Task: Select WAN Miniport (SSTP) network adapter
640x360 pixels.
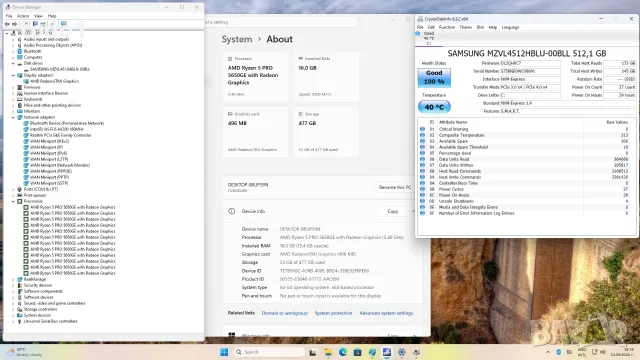Action: point(49,183)
